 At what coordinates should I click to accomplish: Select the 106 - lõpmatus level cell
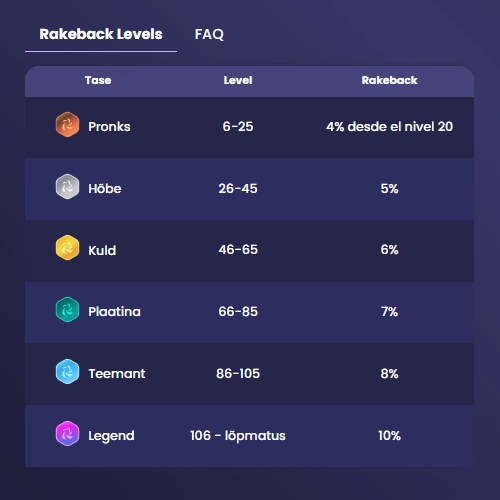[x=238, y=436]
